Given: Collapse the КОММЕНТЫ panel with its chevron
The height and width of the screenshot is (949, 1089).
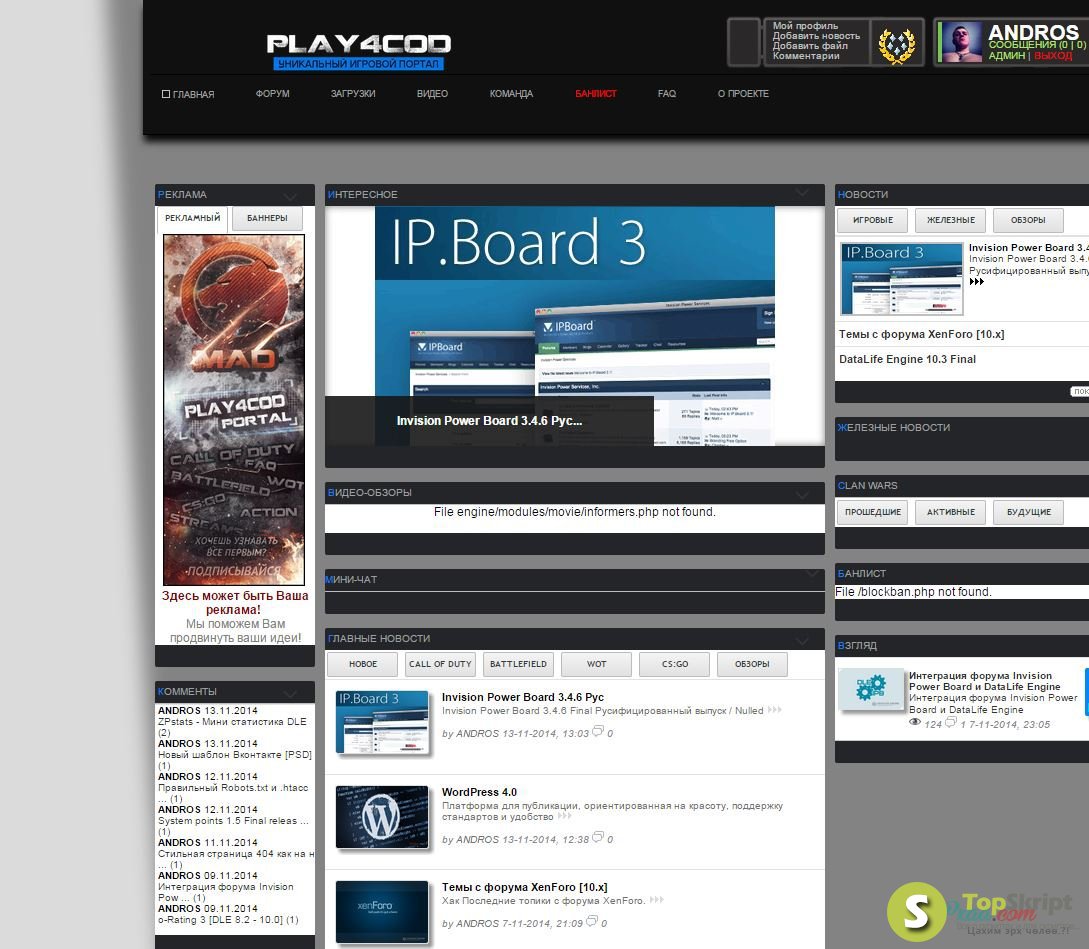Looking at the screenshot, I should (x=290, y=693).
